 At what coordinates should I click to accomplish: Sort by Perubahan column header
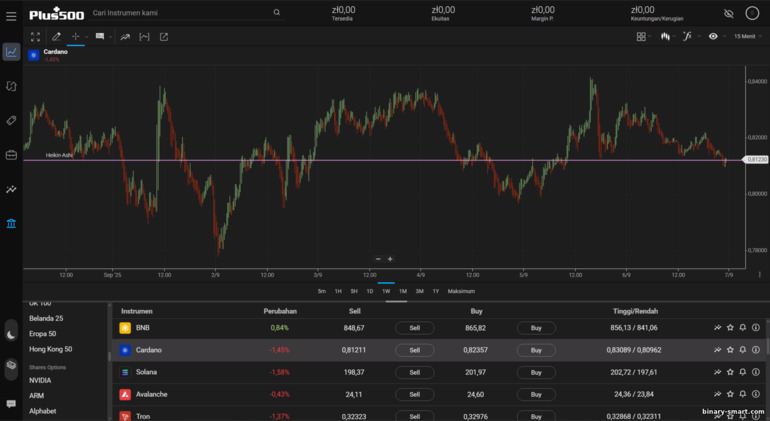coord(280,311)
